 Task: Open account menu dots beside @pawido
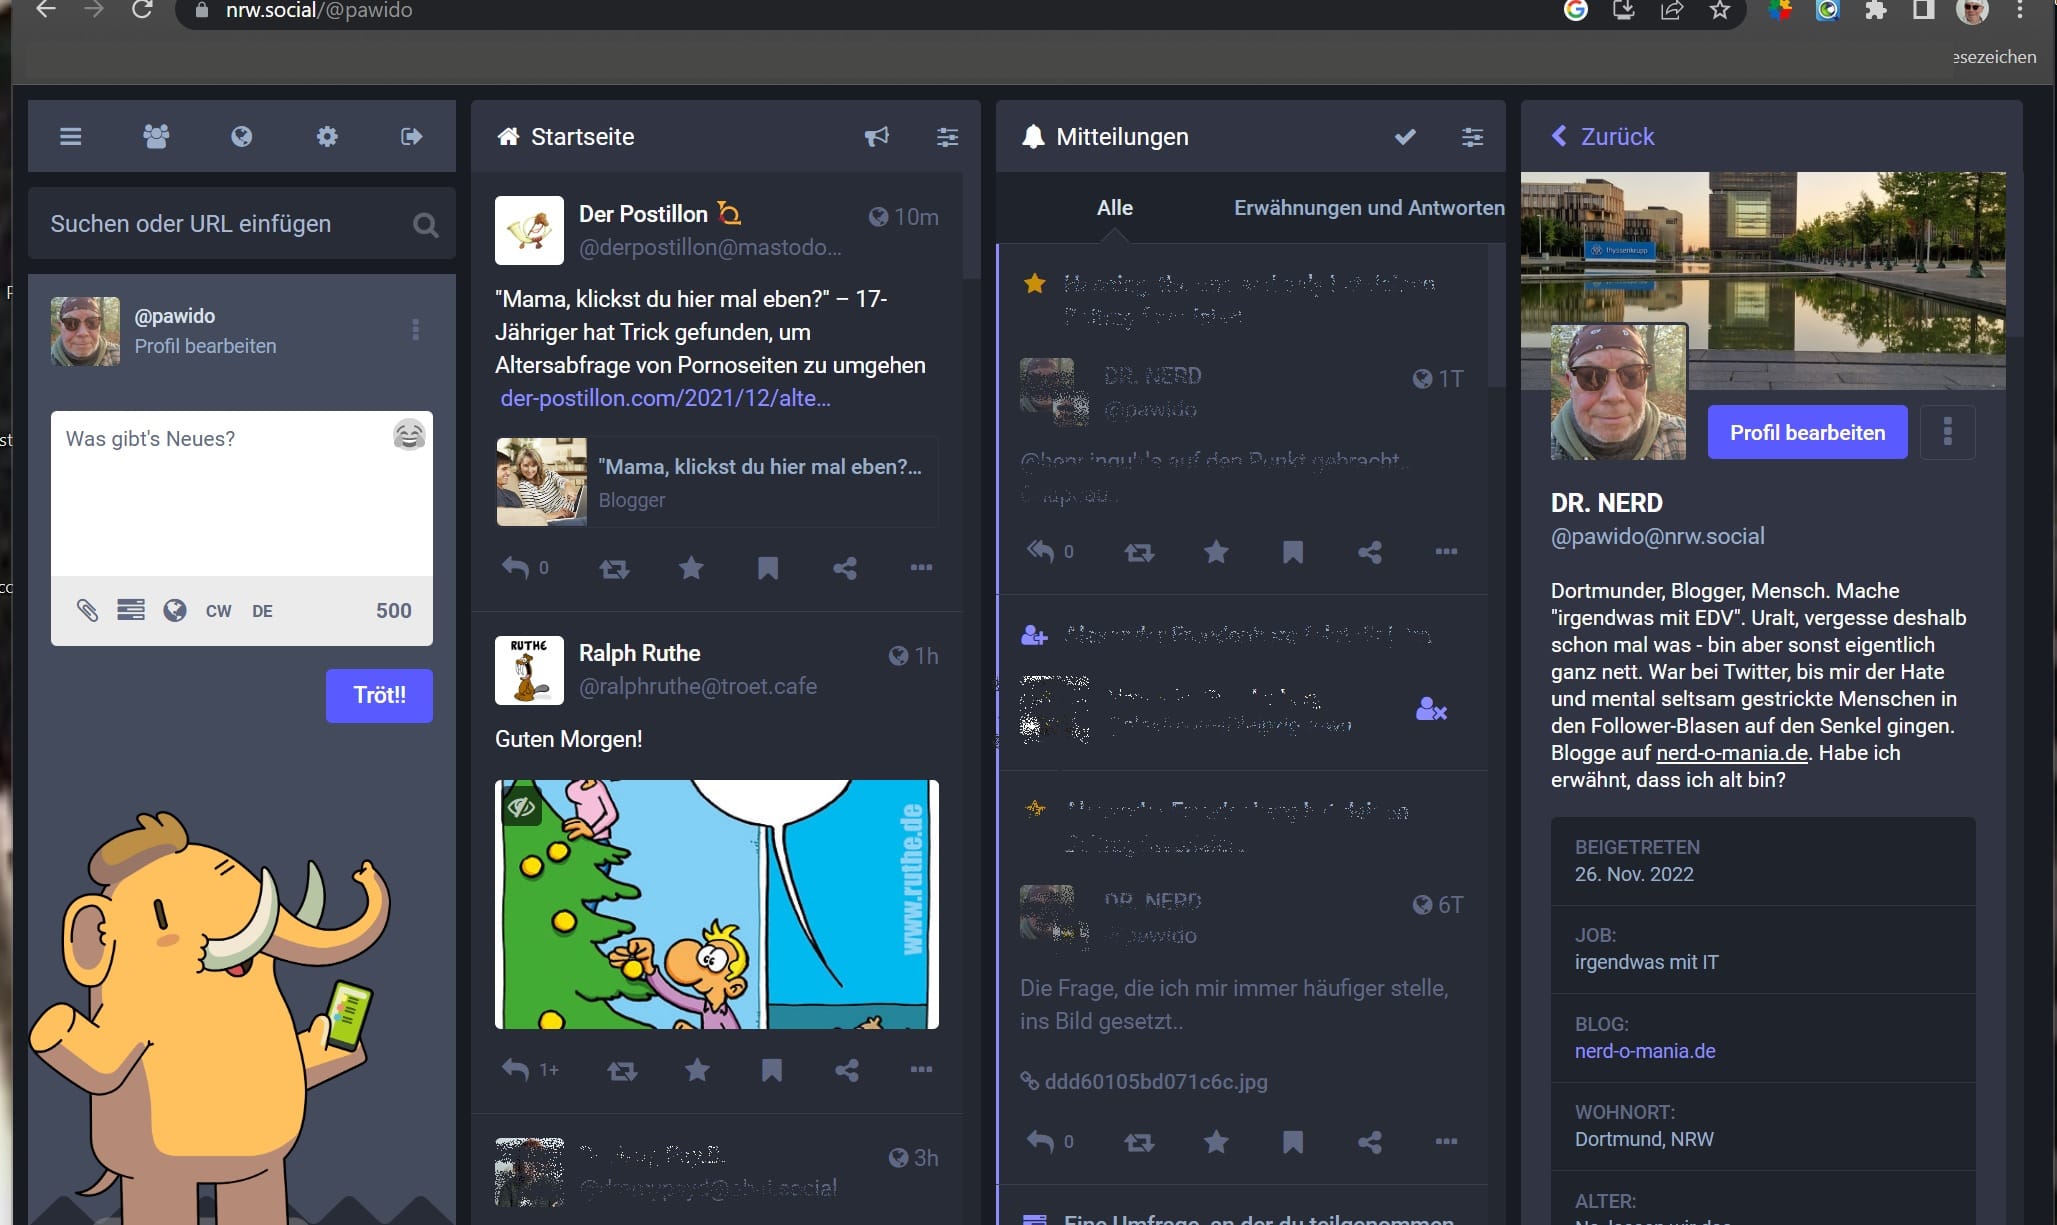416,330
